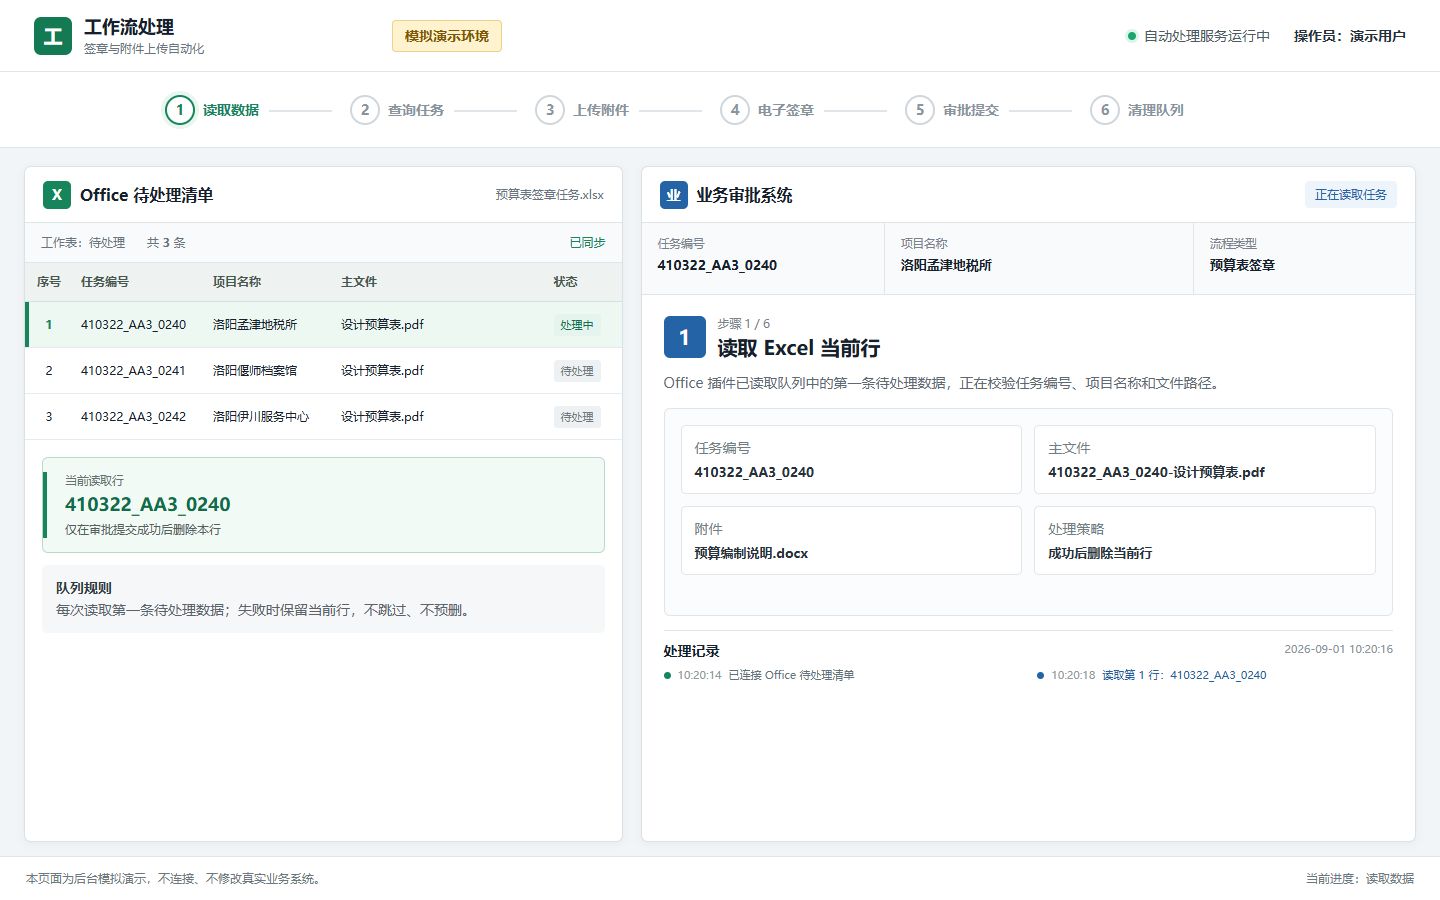Click the 待处理 tag for 洛阳偃师档案馆
1440x900 pixels.
(x=577, y=371)
